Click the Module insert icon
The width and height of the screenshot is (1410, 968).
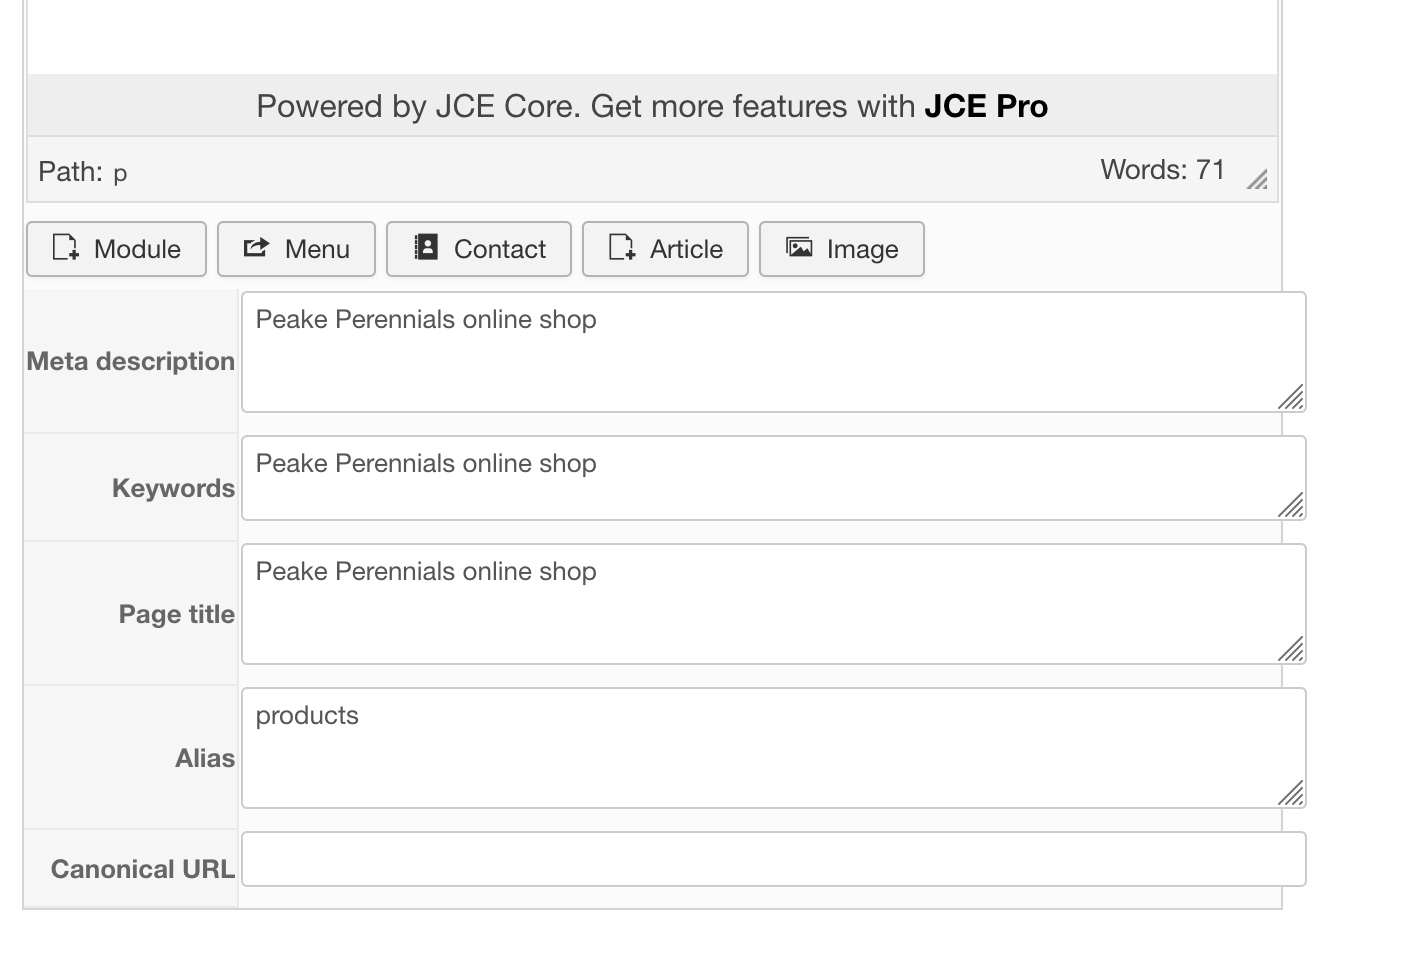[66, 248]
